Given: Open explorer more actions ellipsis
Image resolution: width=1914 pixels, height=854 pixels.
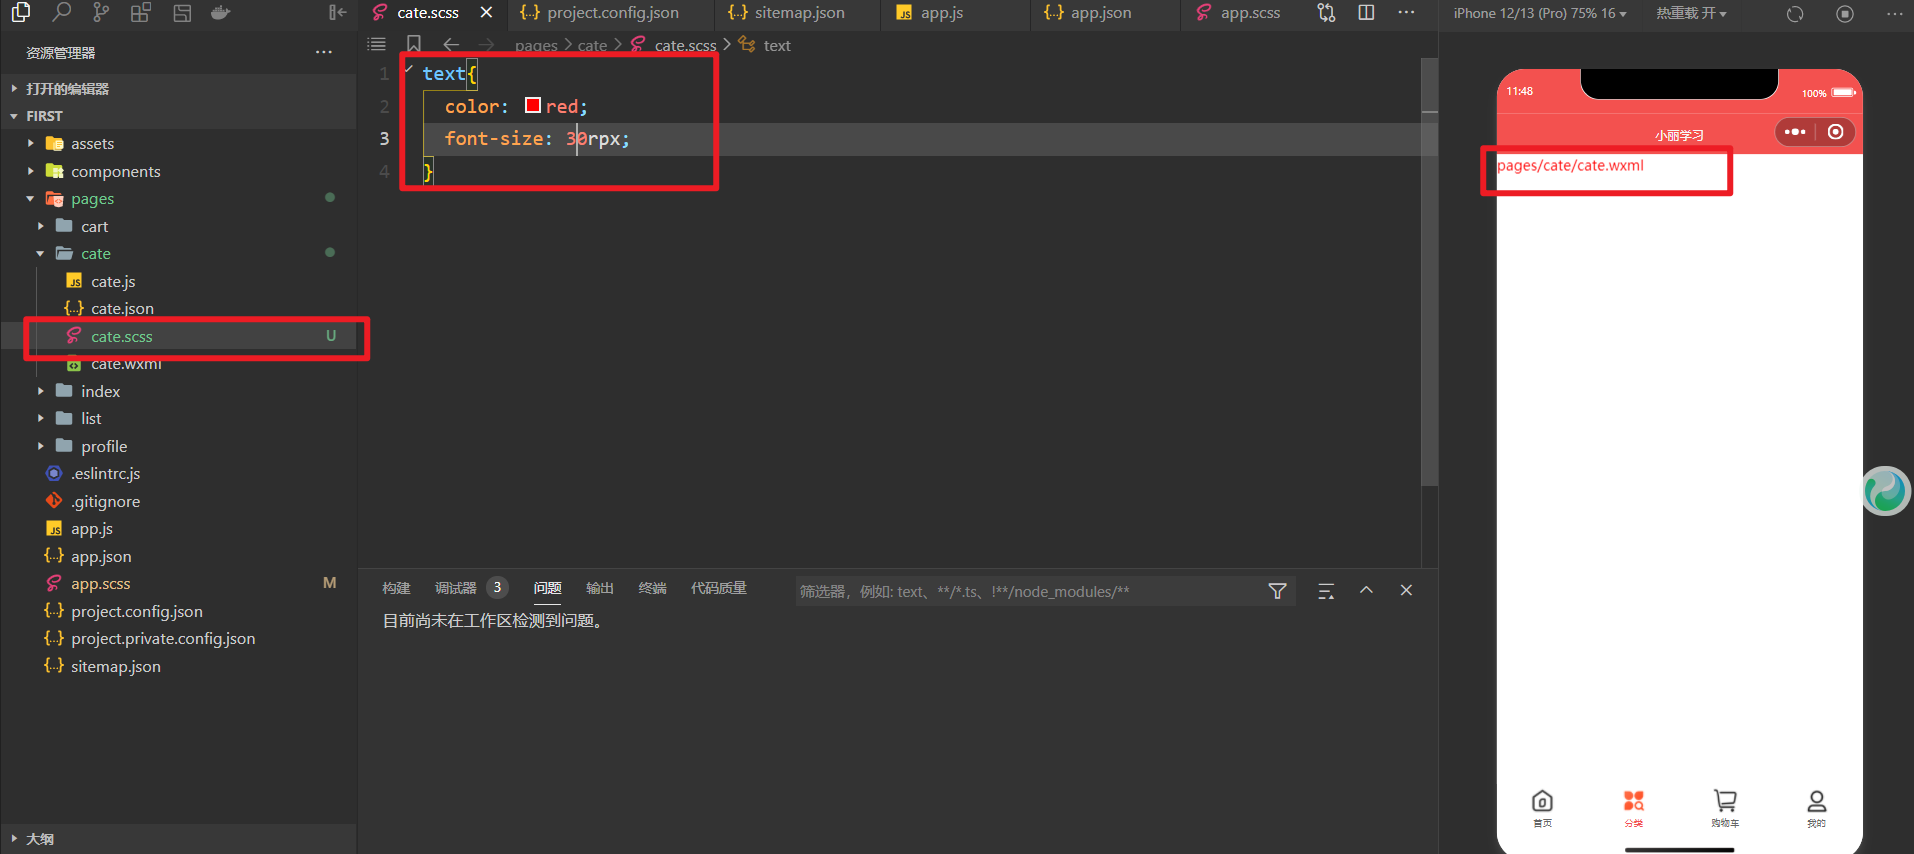Looking at the screenshot, I should click(324, 52).
